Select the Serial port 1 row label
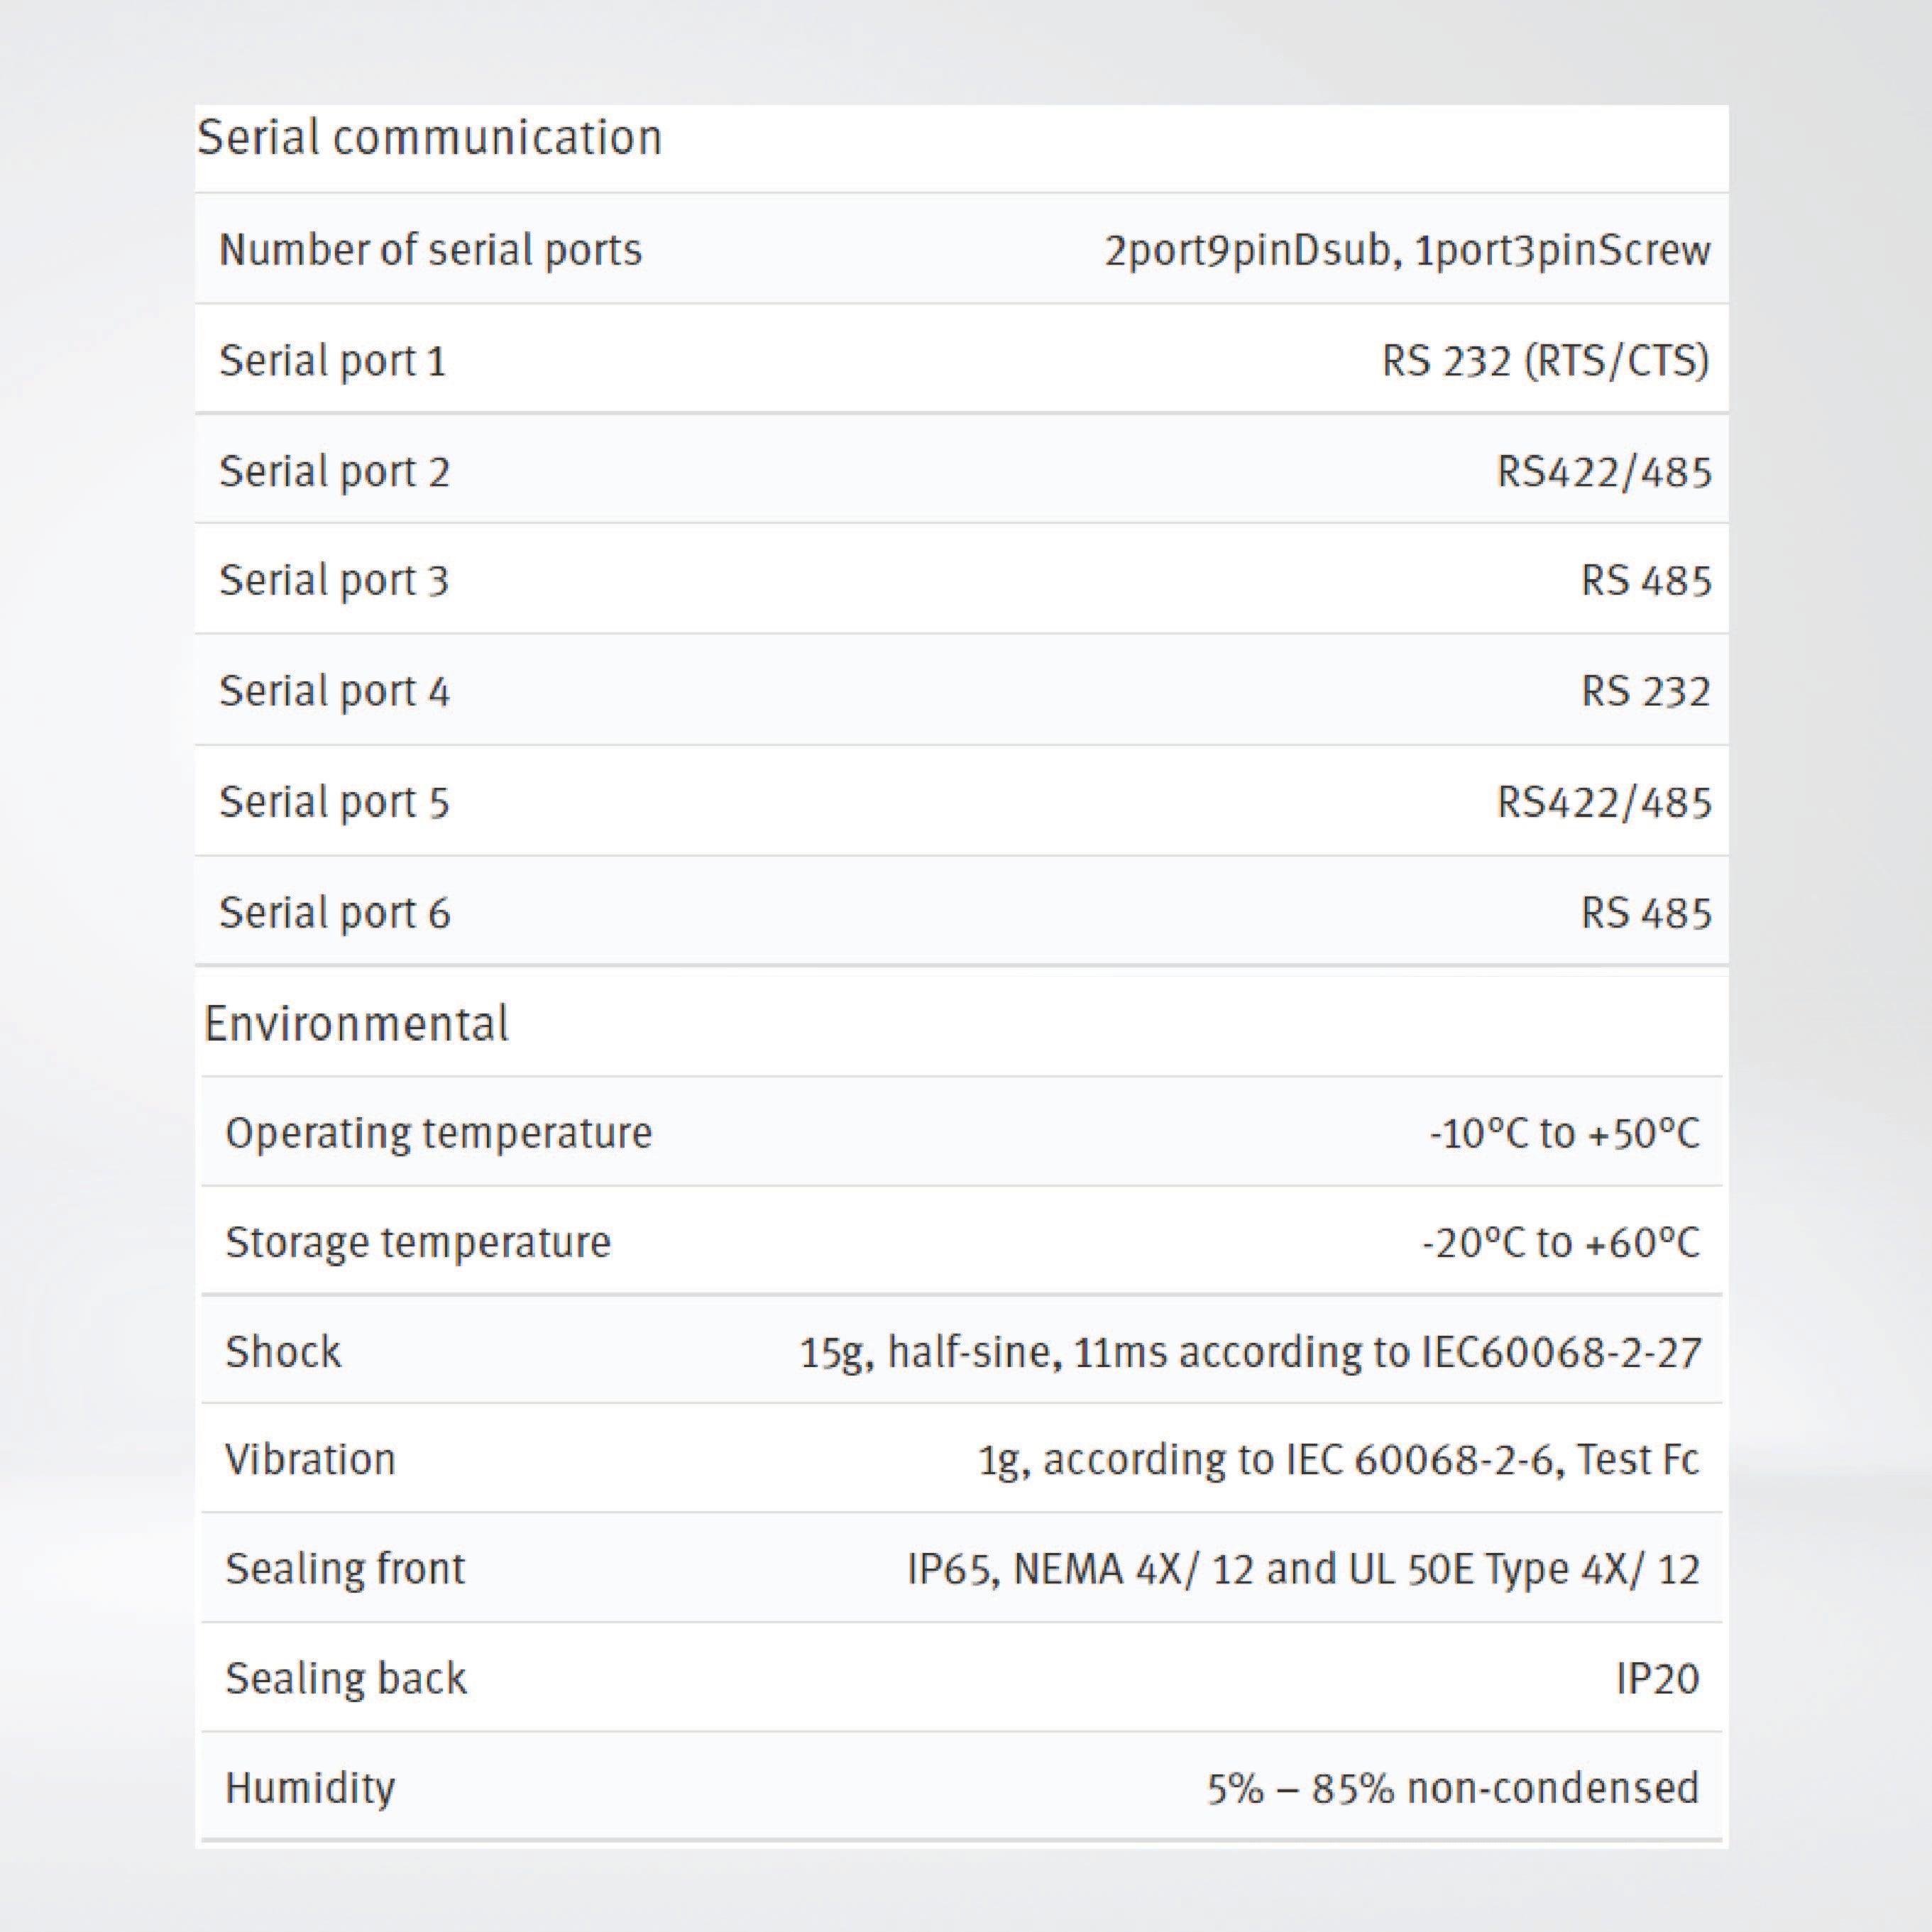The width and height of the screenshot is (1932, 1932). point(333,361)
